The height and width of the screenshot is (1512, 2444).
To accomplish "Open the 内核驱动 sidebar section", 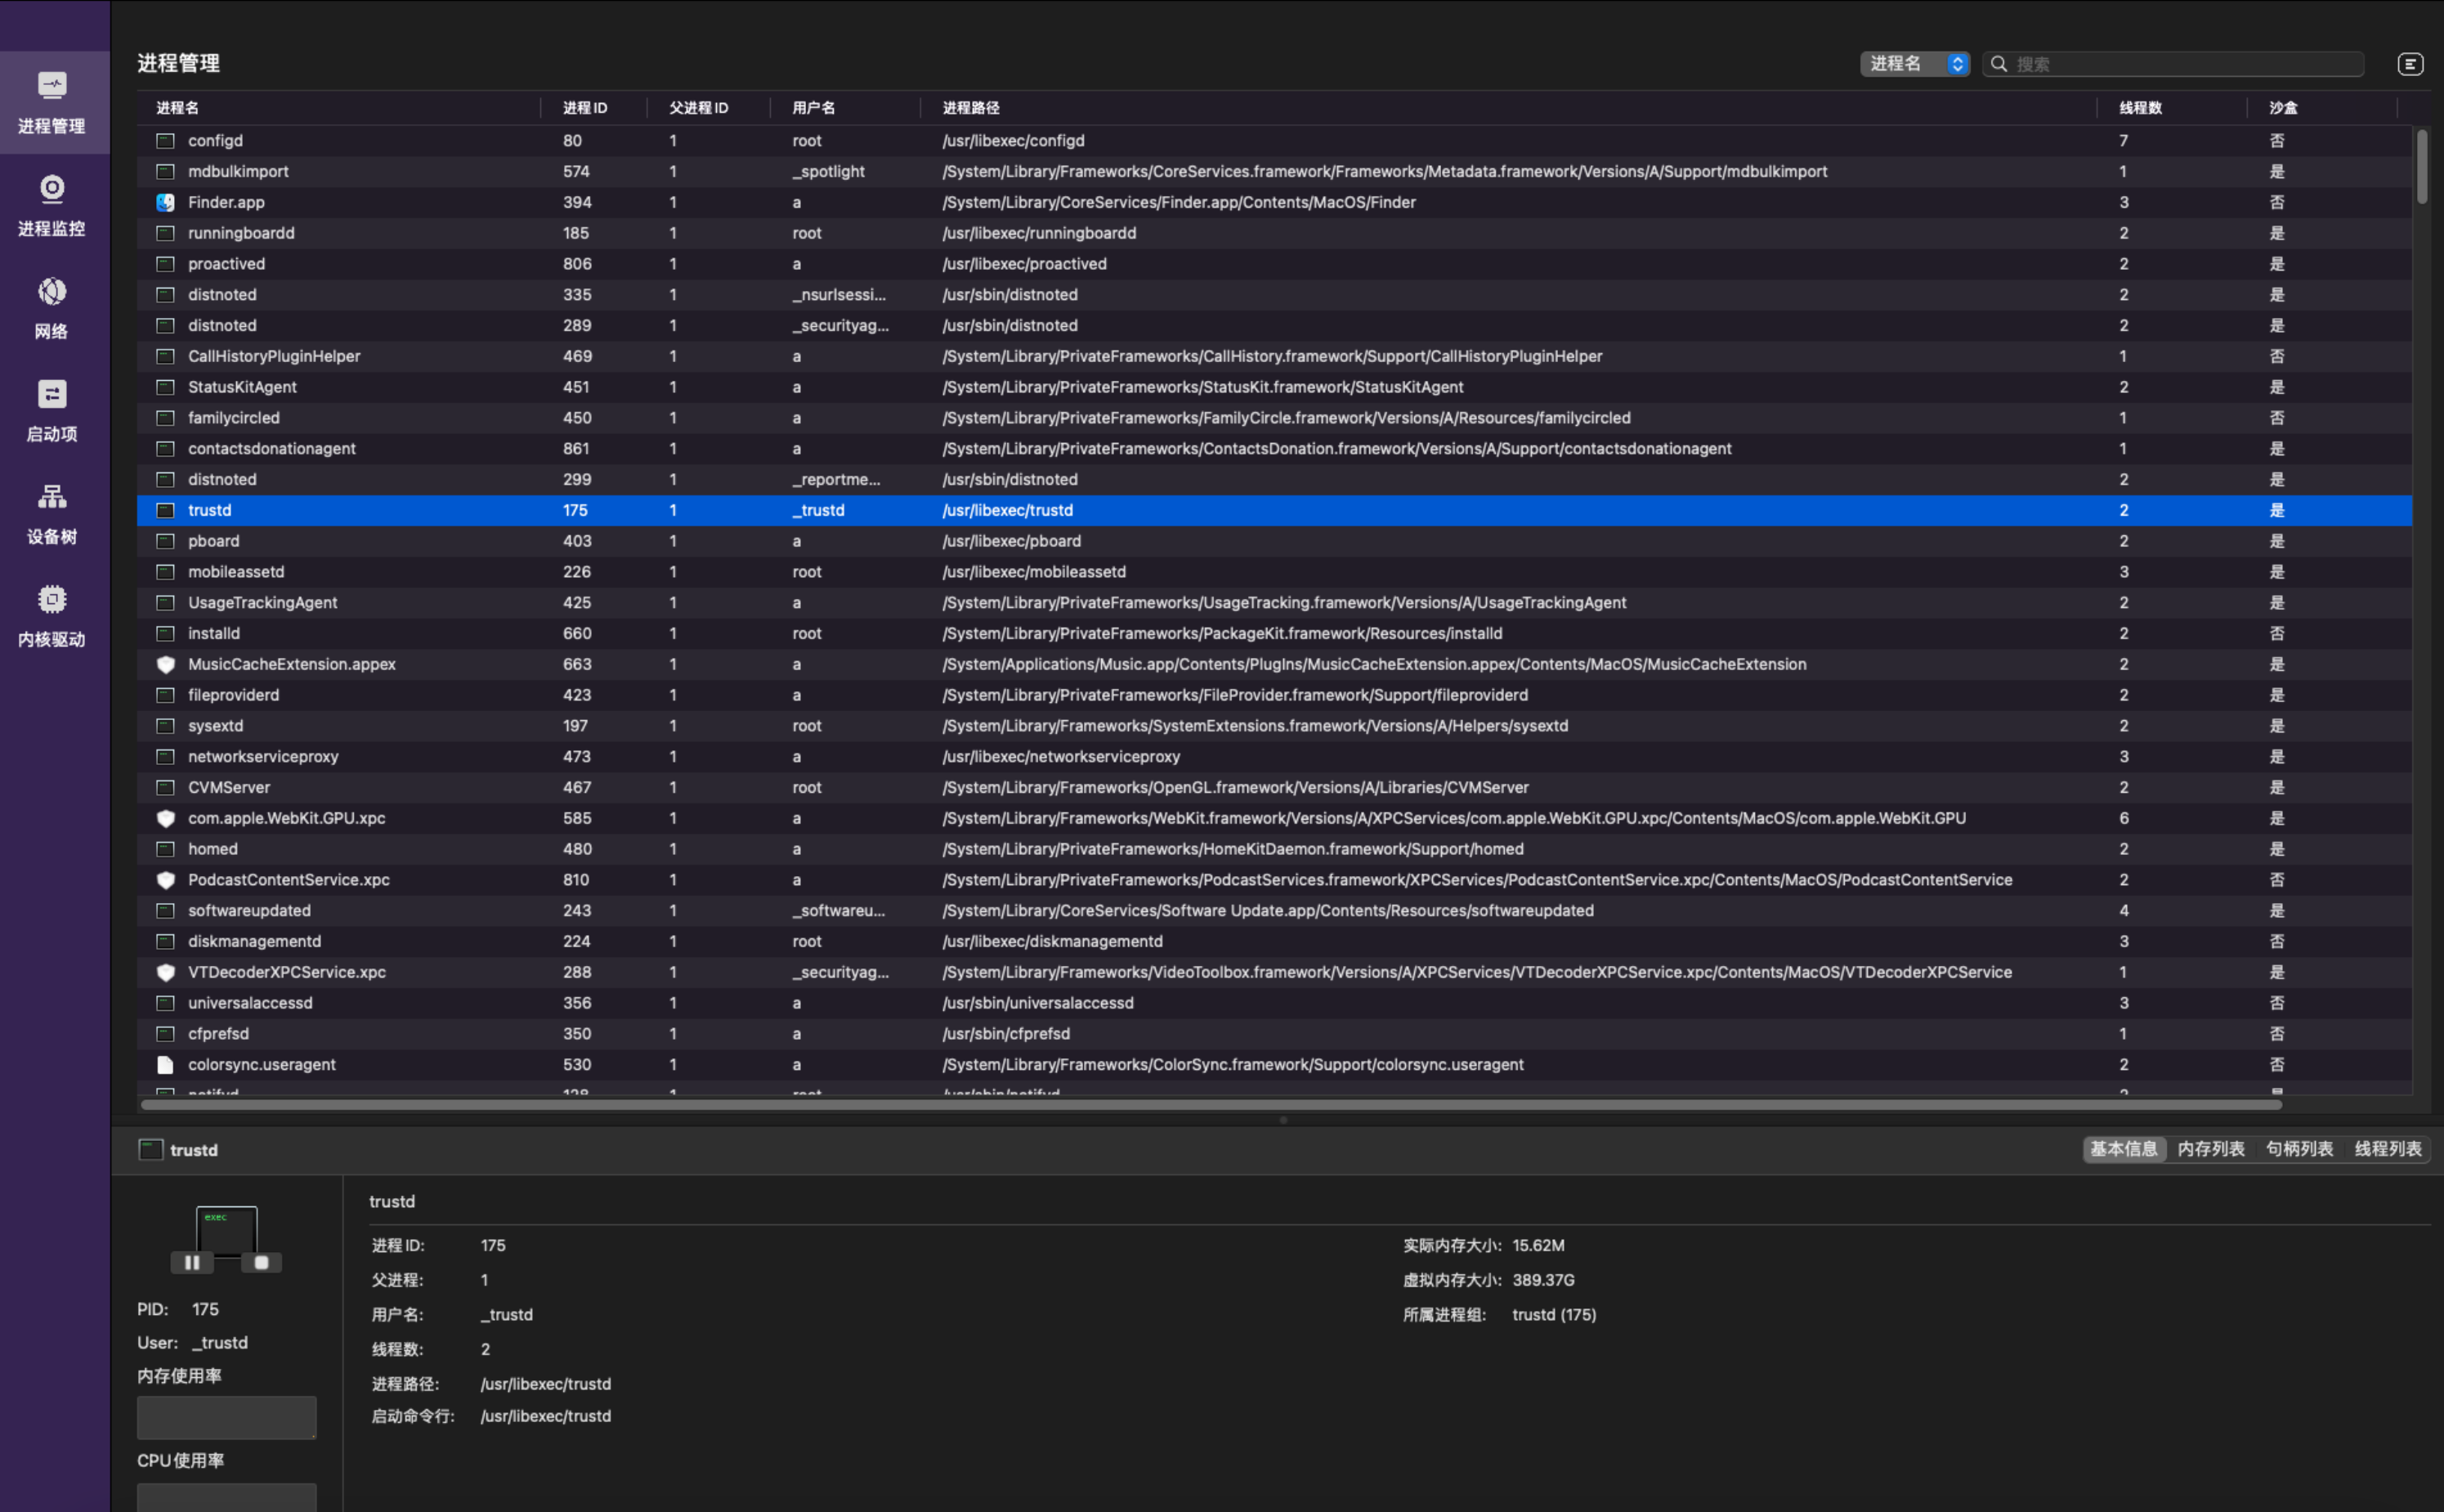I will pyautogui.click(x=52, y=616).
